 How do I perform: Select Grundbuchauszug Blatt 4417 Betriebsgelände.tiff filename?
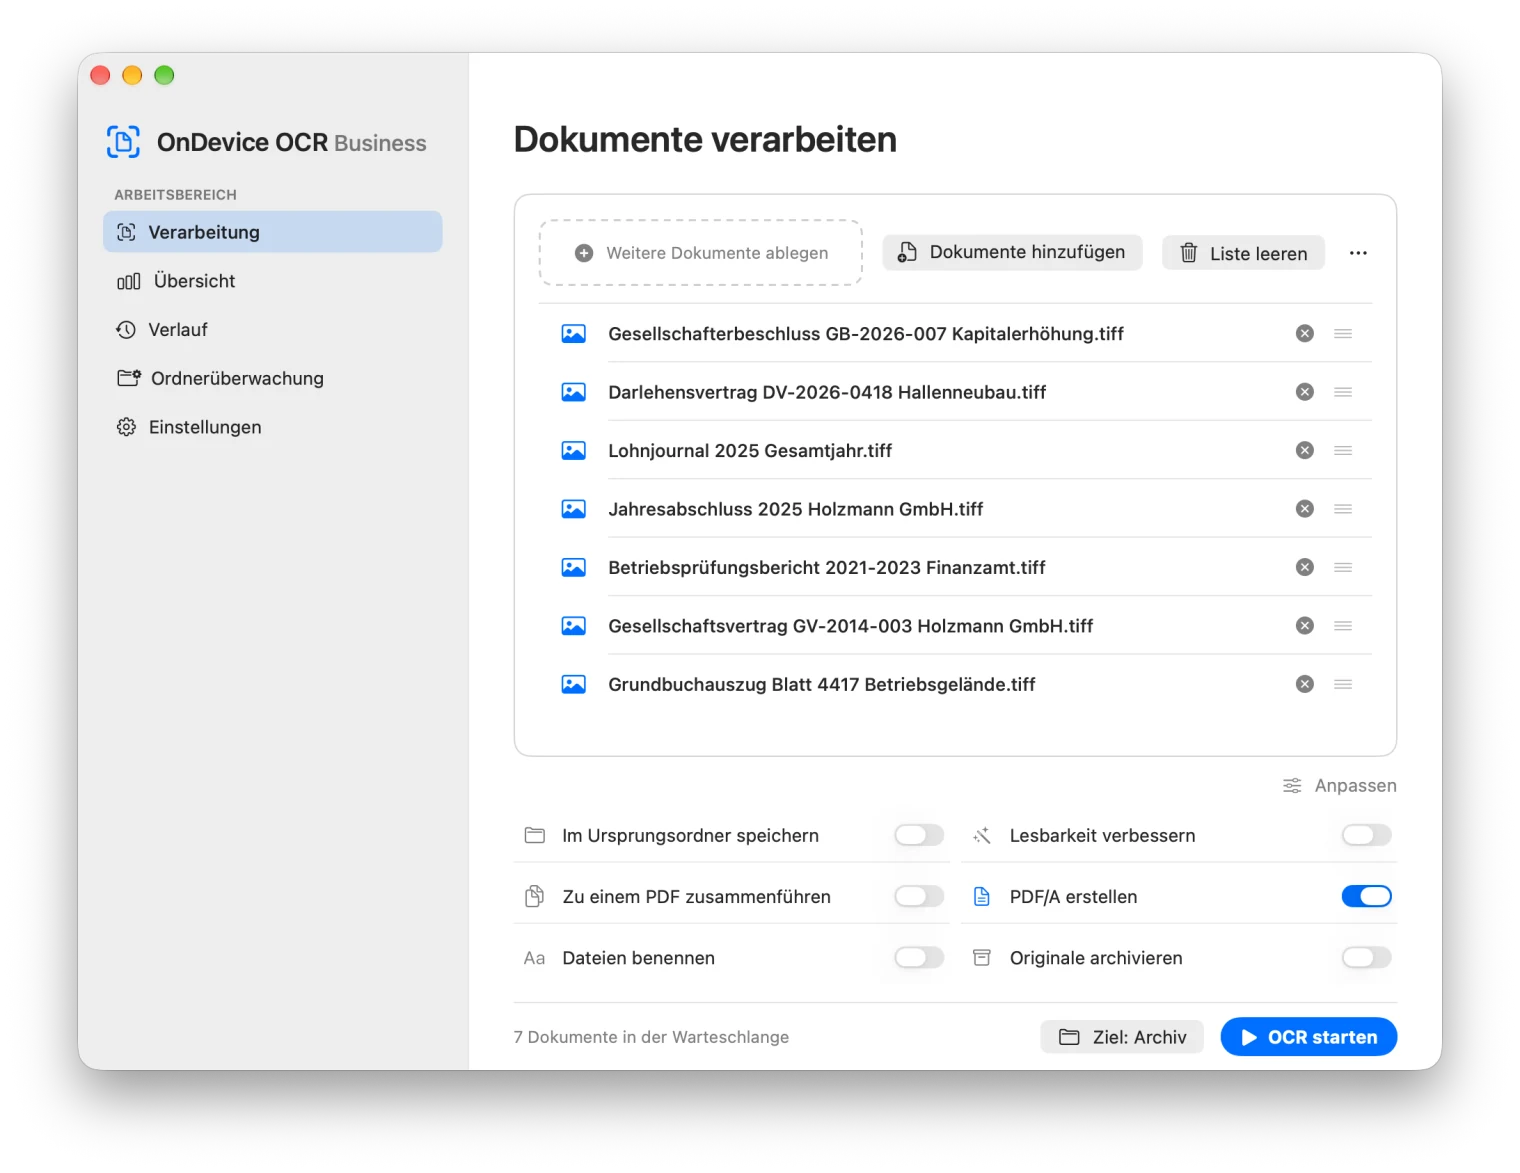click(822, 684)
